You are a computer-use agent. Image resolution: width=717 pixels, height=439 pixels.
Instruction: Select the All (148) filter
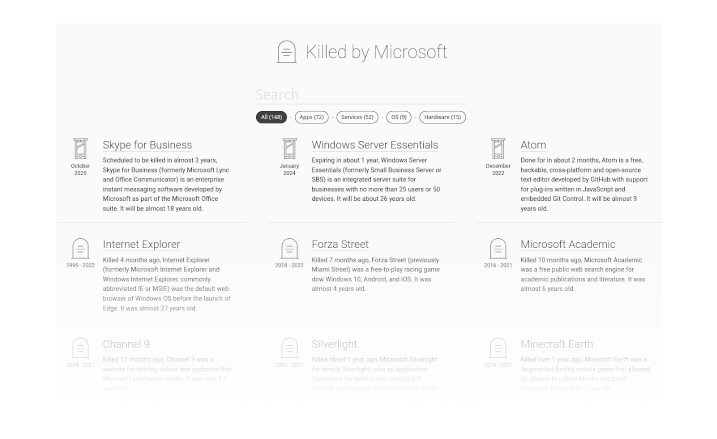(272, 117)
